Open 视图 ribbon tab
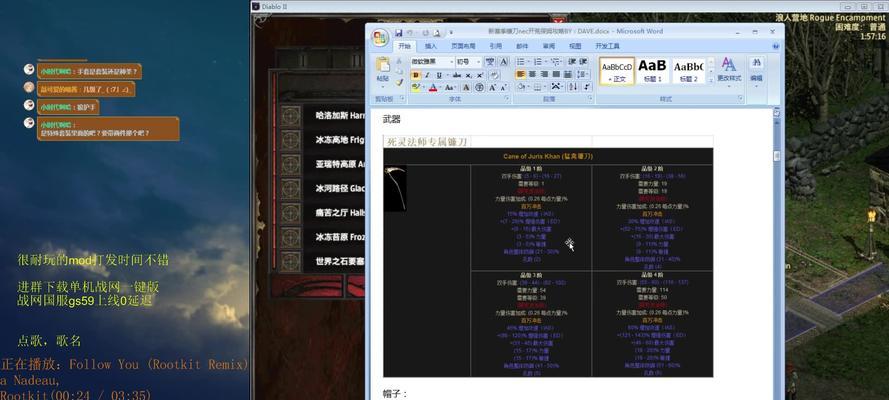Image resolution: width=889 pixels, height=400 pixels. pyautogui.click(x=575, y=46)
